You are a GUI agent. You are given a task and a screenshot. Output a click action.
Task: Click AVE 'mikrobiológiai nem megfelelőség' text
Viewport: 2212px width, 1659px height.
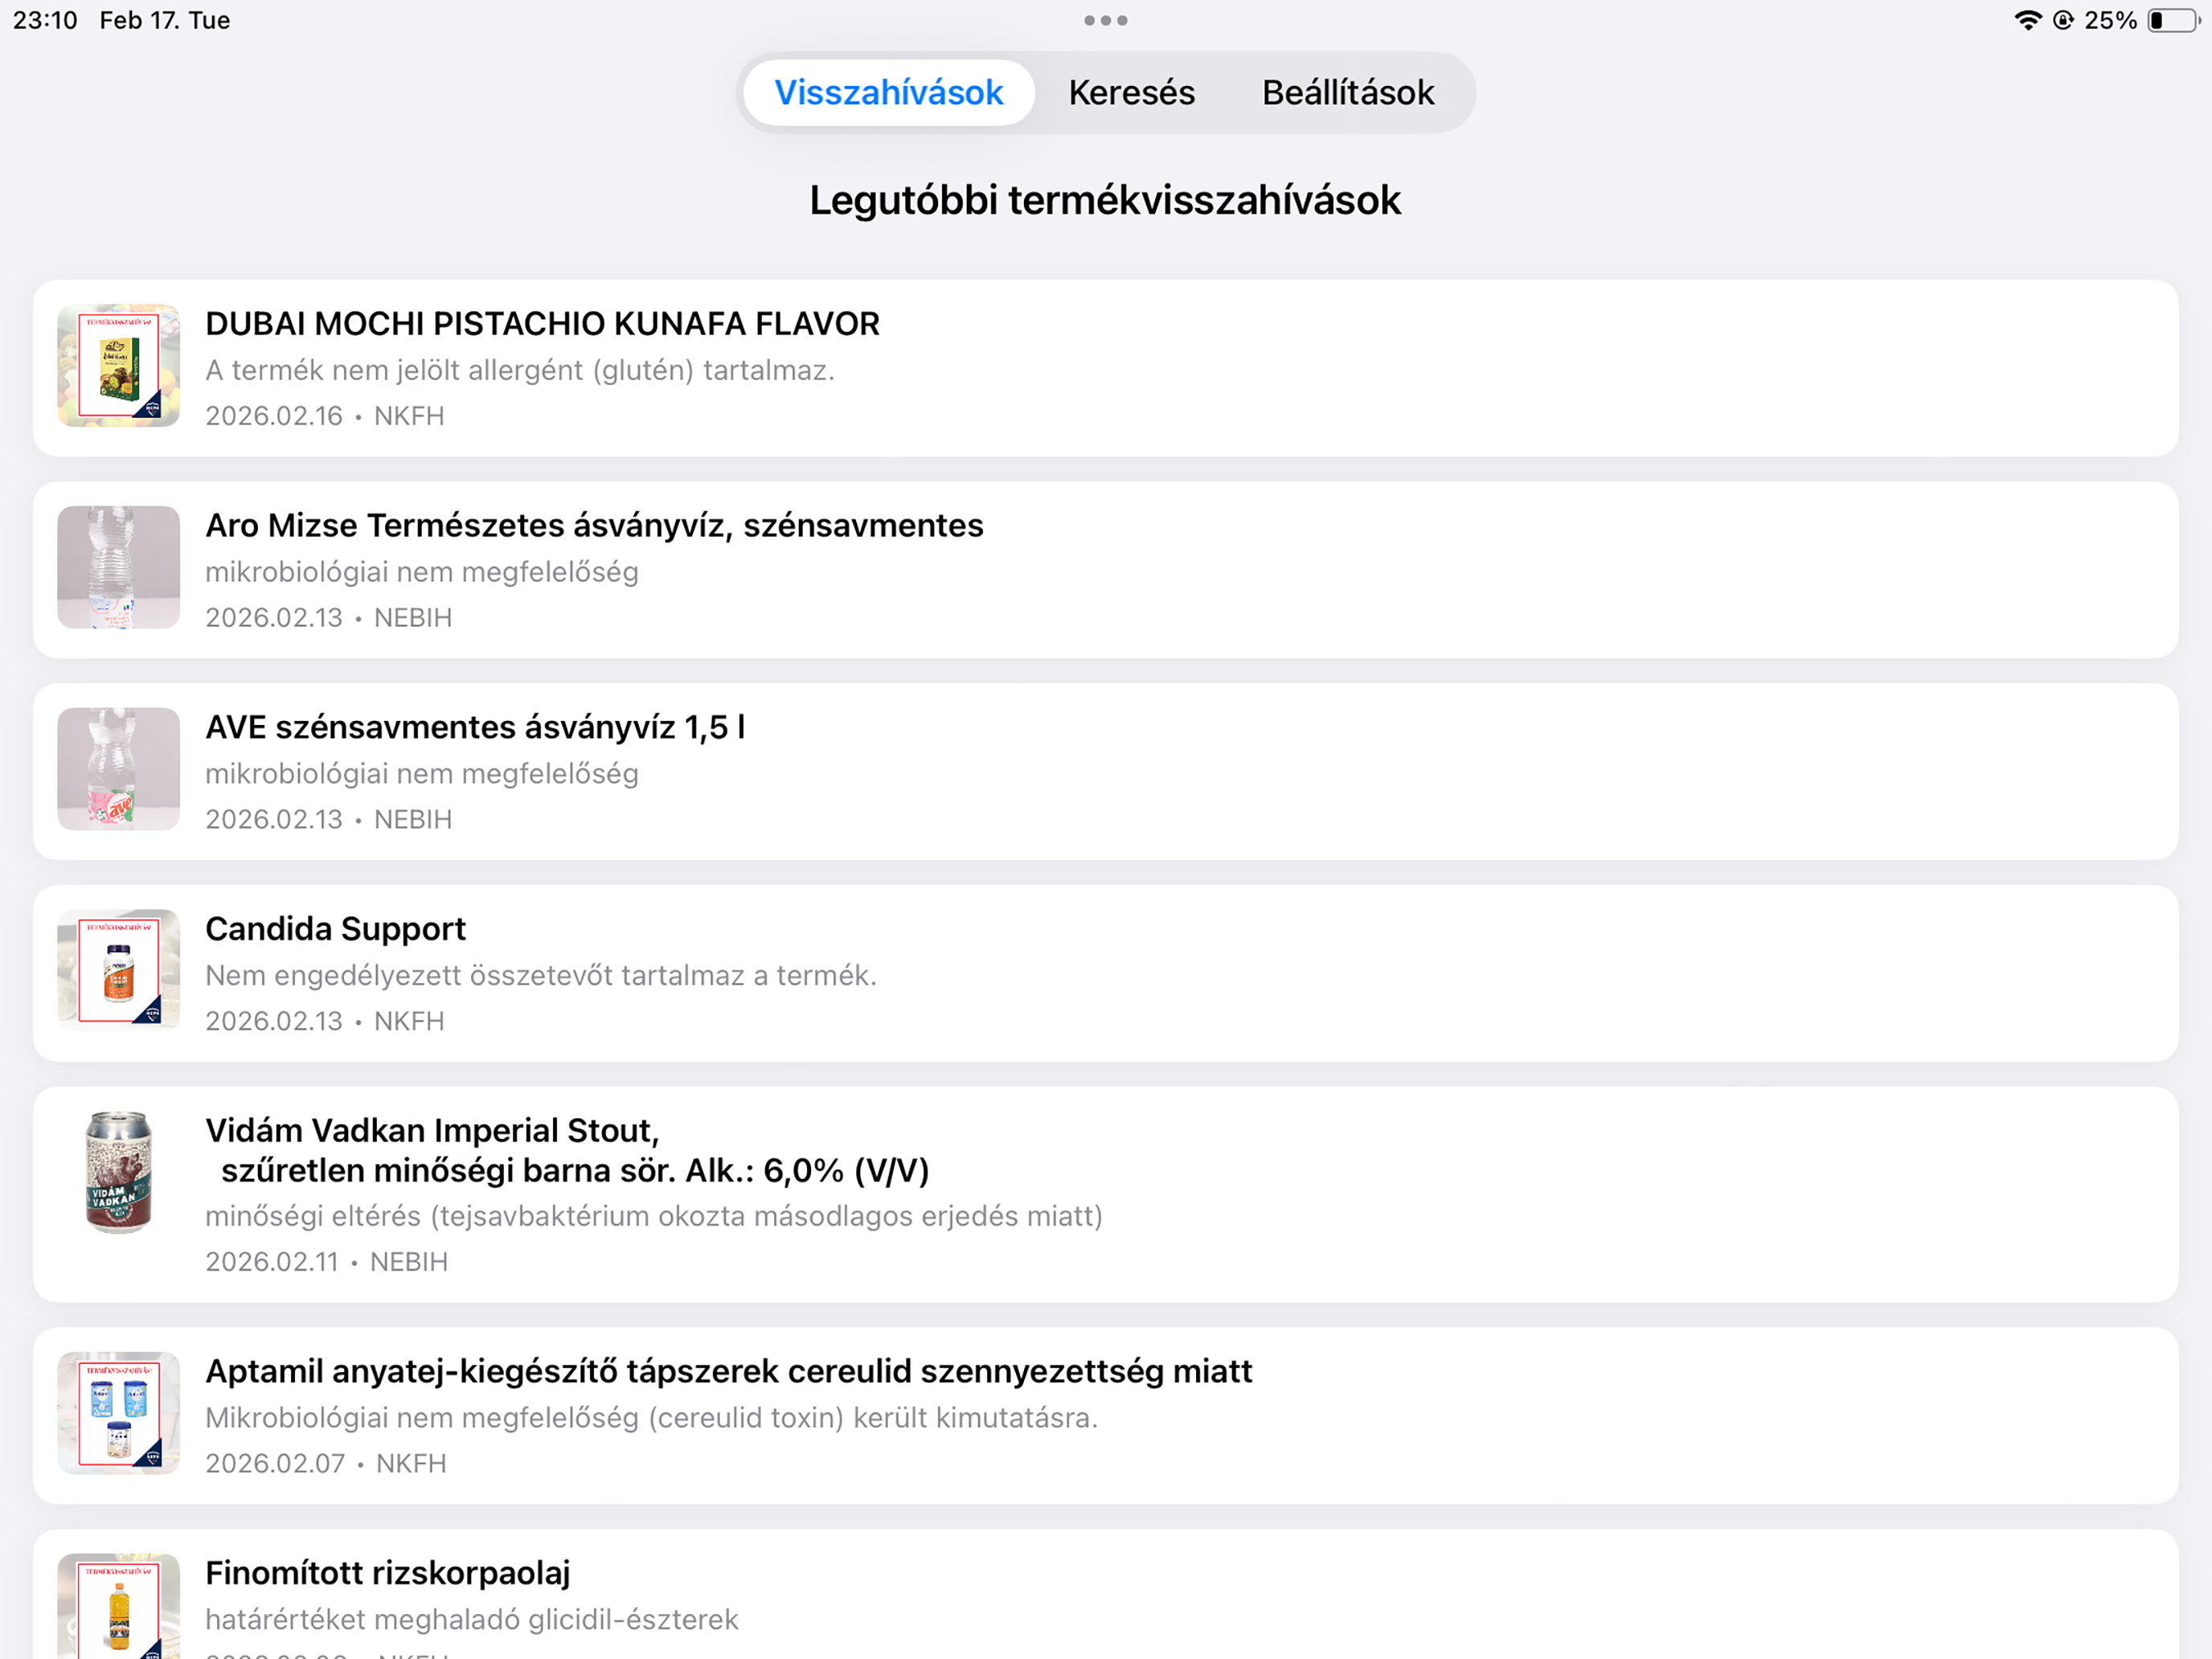pos(422,773)
